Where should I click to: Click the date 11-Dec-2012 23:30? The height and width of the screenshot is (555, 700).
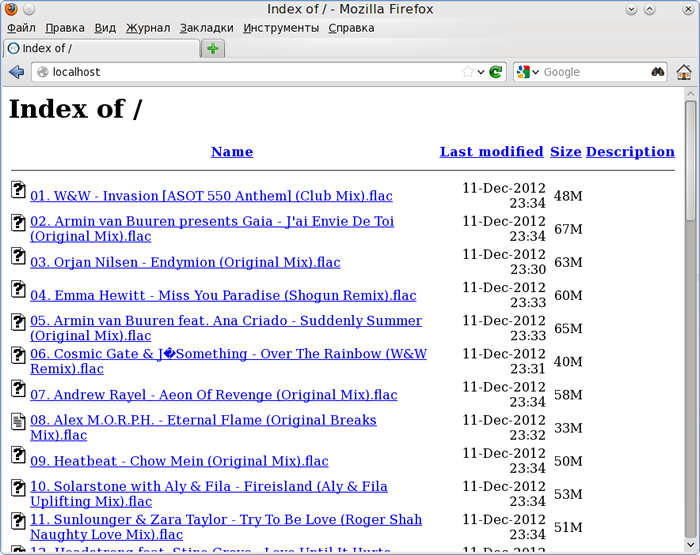coord(504,262)
